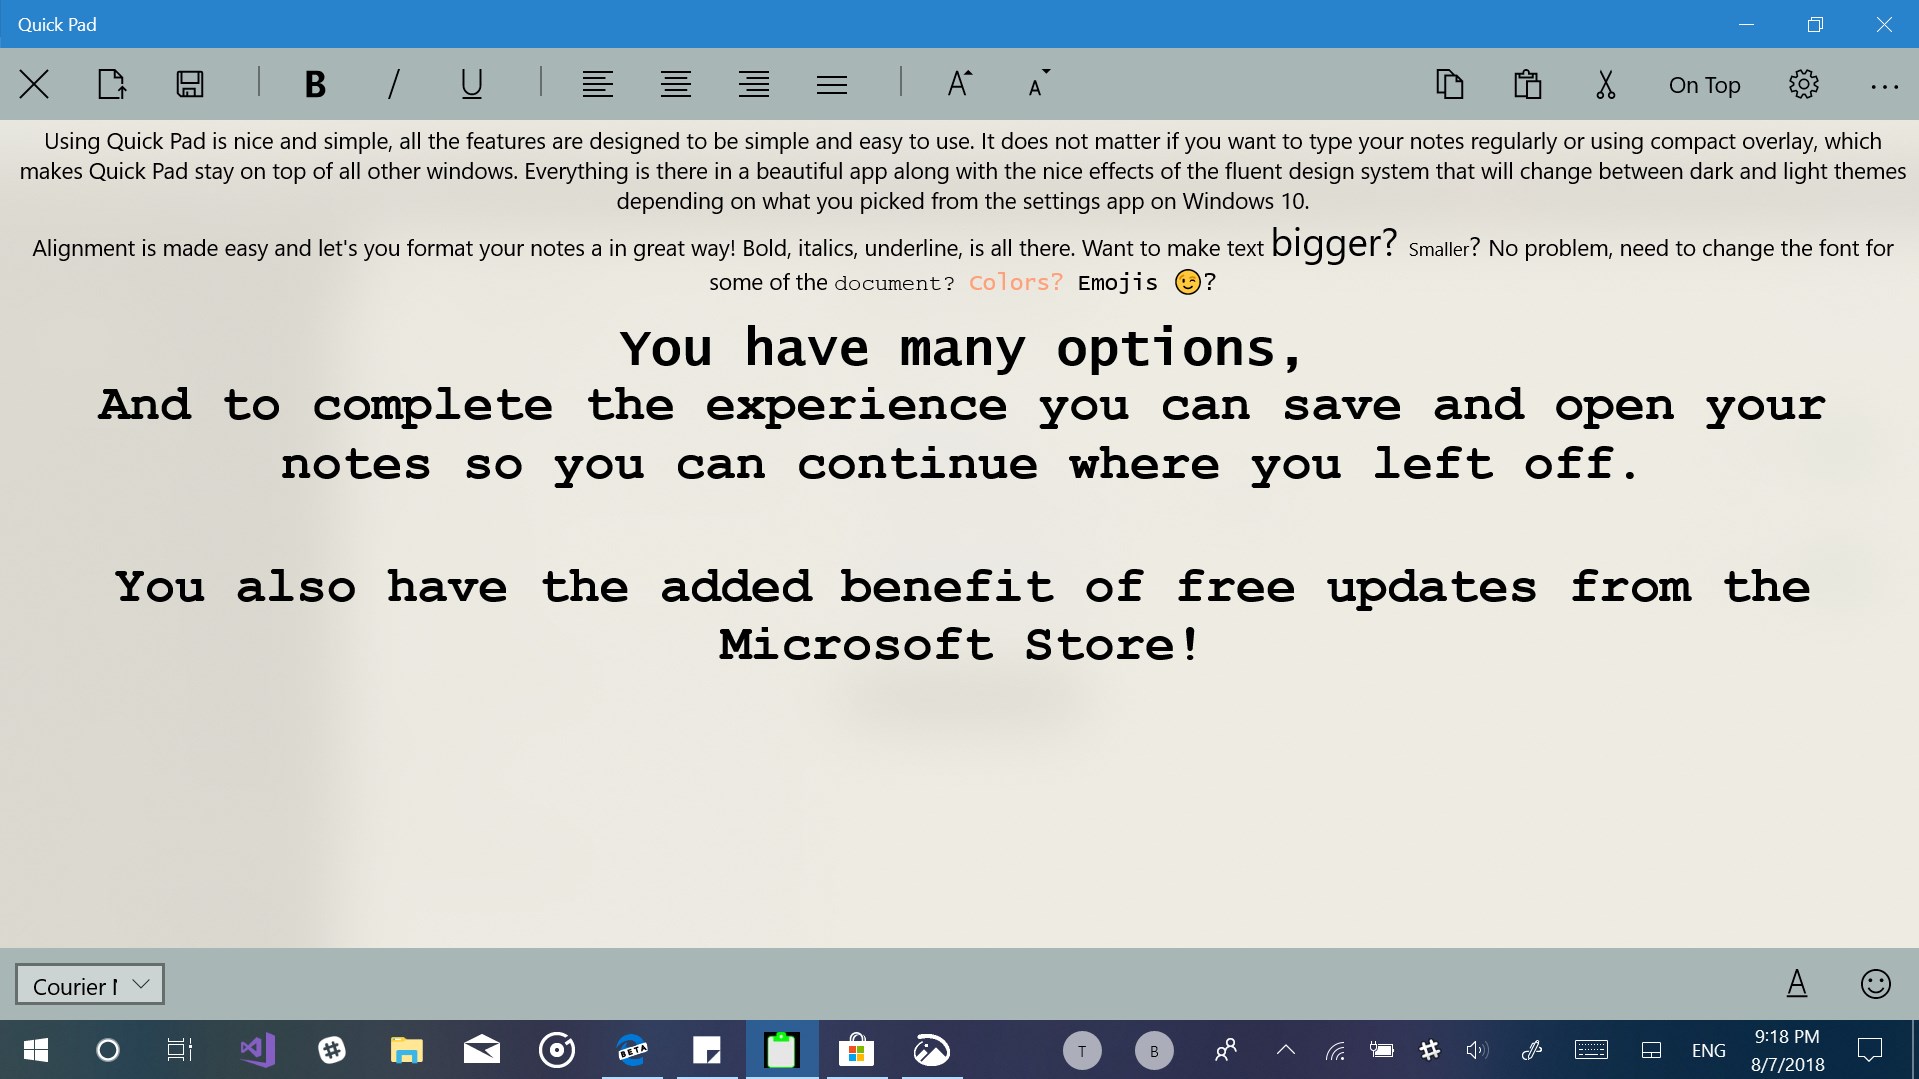
Task: Open File Explorer
Action: [407, 1050]
